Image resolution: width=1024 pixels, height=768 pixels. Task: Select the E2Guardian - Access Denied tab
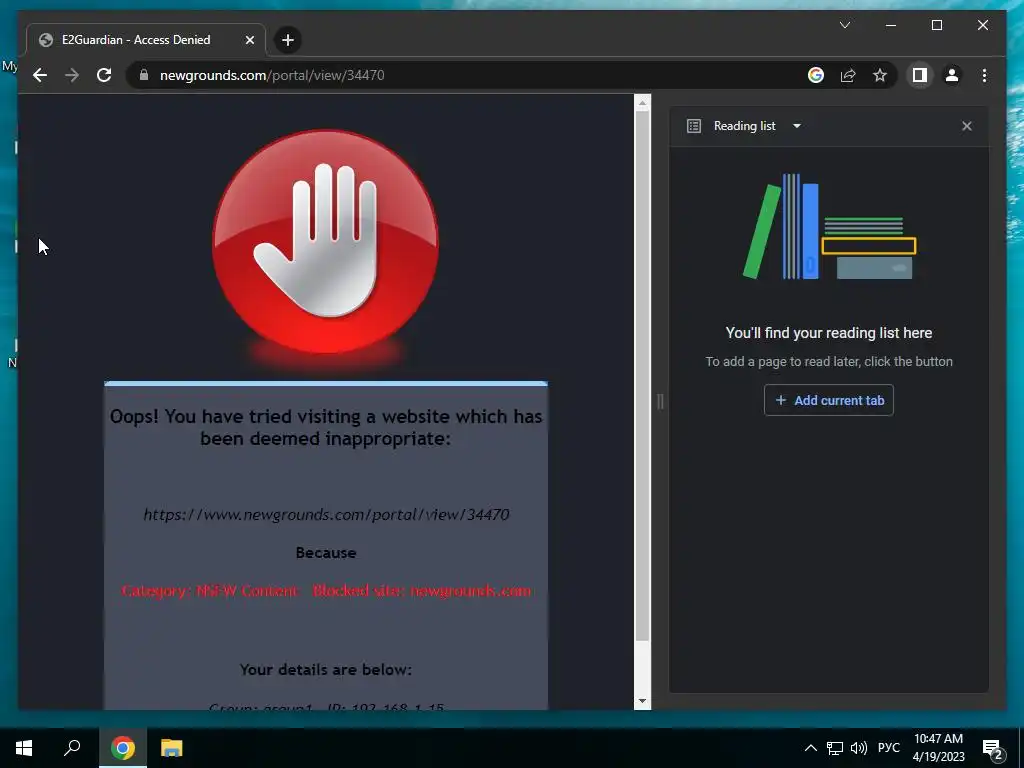tap(146, 40)
